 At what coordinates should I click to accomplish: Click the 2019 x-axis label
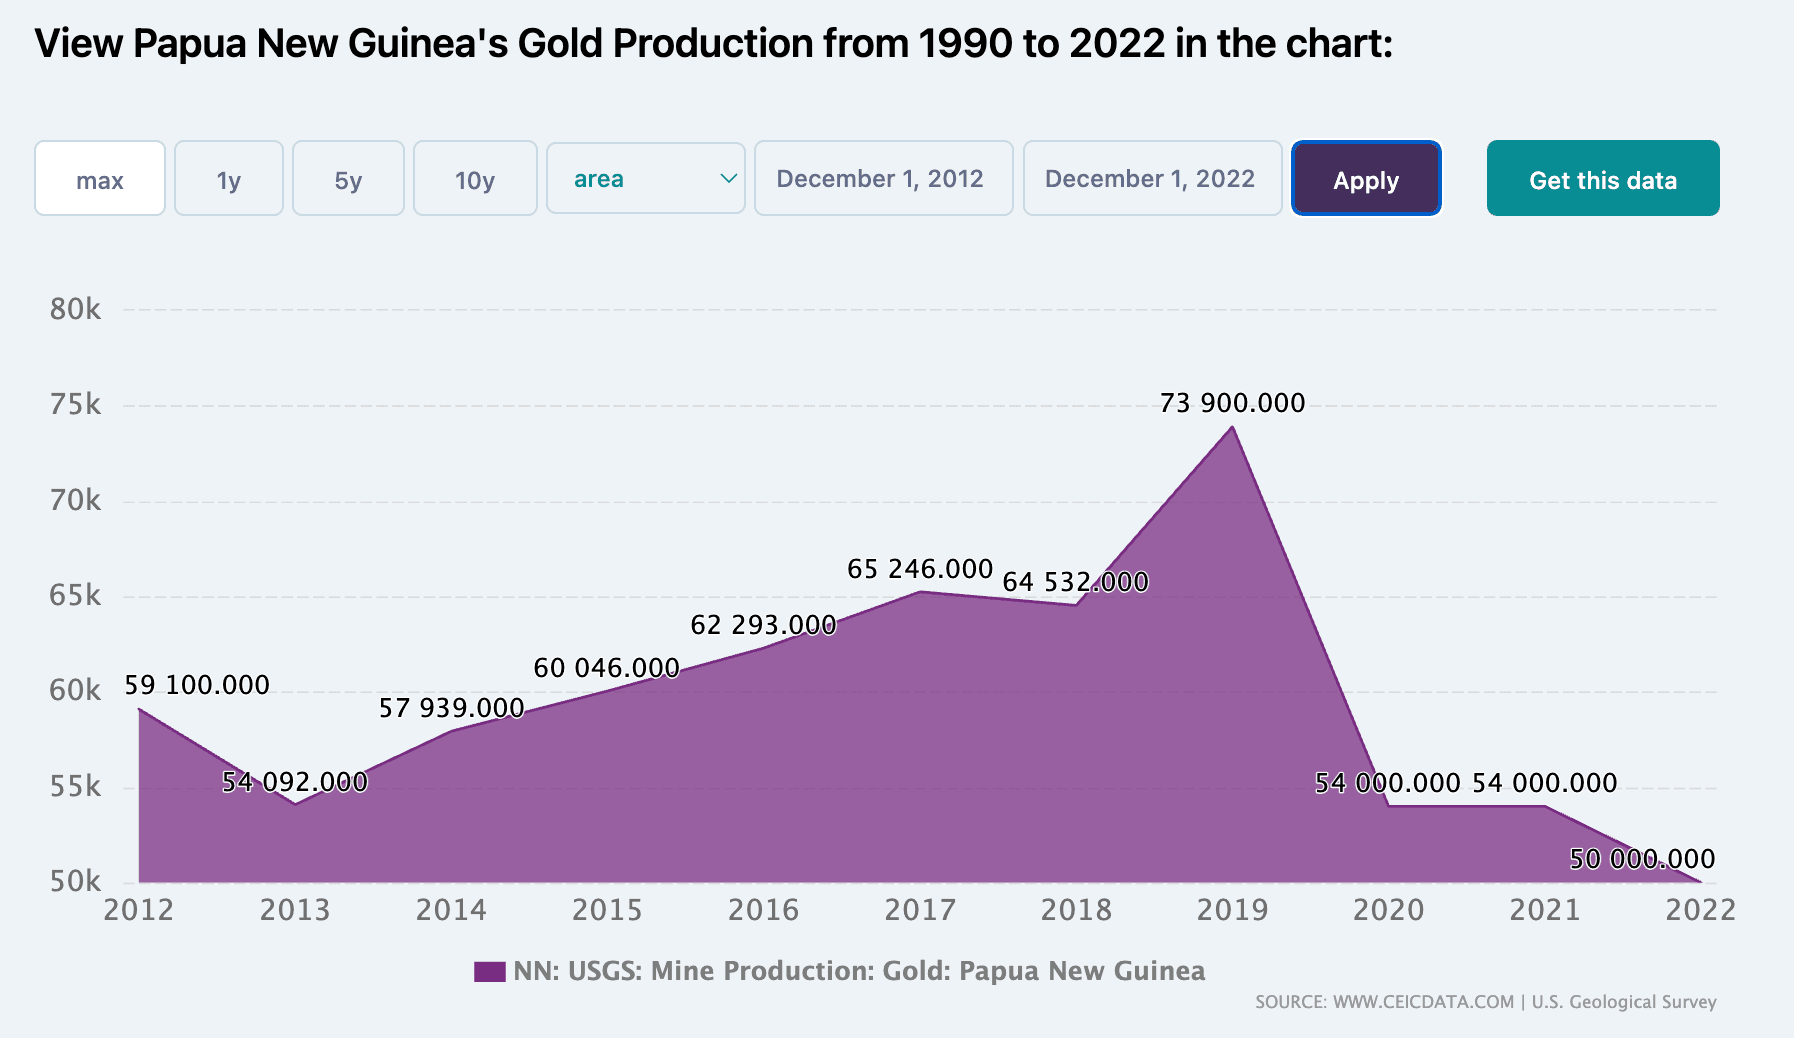click(x=1232, y=910)
